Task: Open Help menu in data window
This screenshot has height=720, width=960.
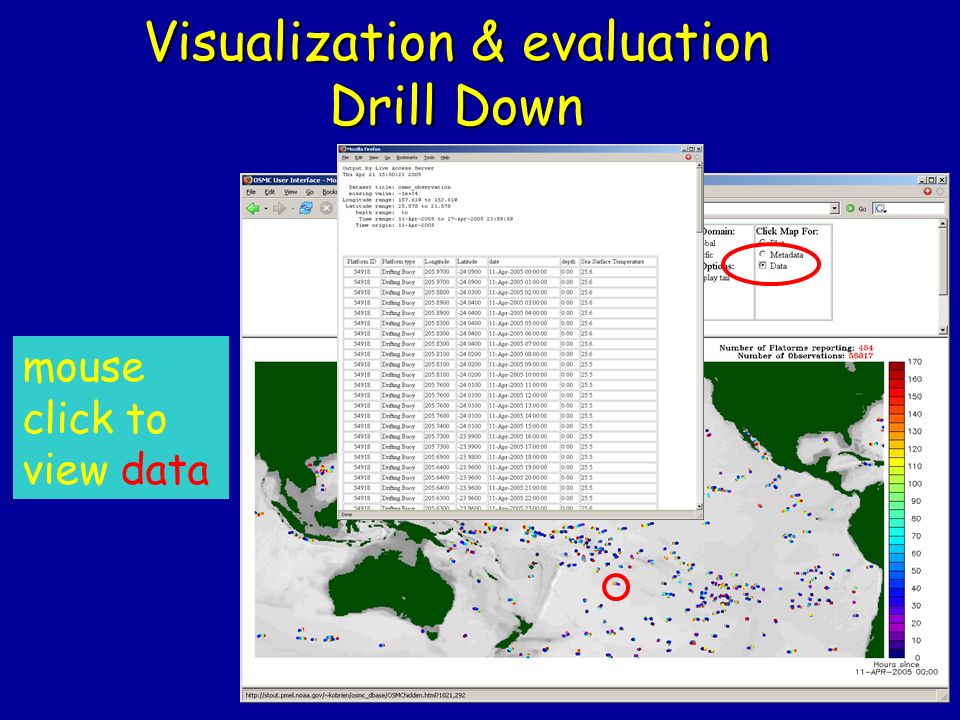Action: (445, 158)
